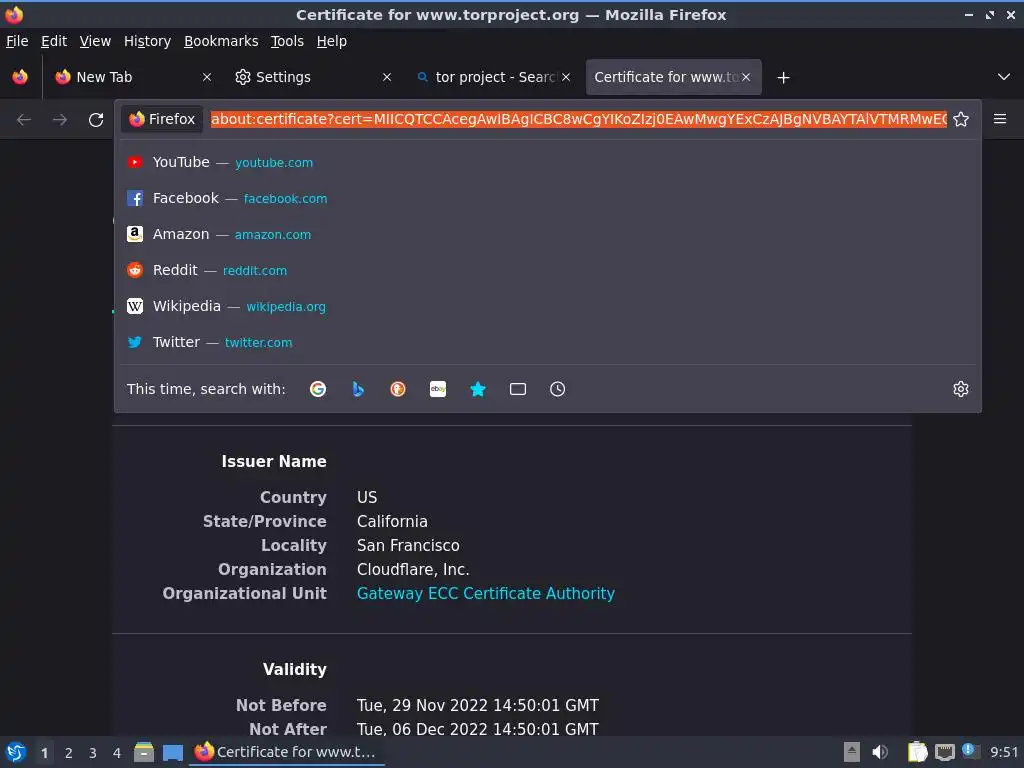Choose the Twitter suggestion
This screenshot has width=1024, height=768.
point(548,342)
